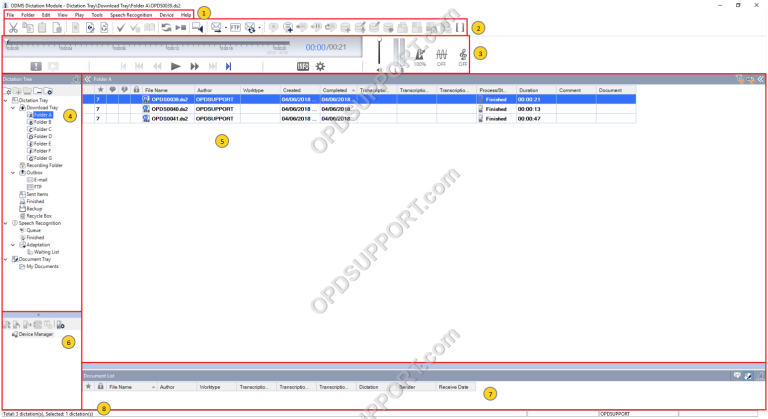Select Folder G in Dictation Tree
The width and height of the screenshot is (768, 419).
pyautogui.click(x=43, y=158)
